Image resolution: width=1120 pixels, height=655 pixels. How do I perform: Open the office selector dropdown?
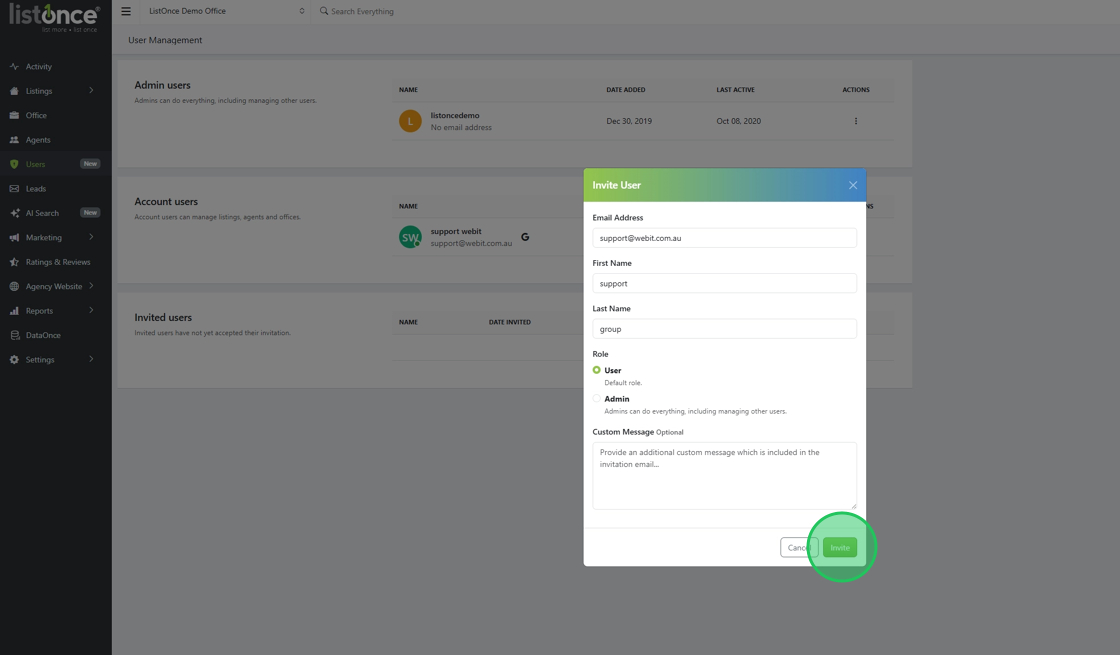coord(226,11)
